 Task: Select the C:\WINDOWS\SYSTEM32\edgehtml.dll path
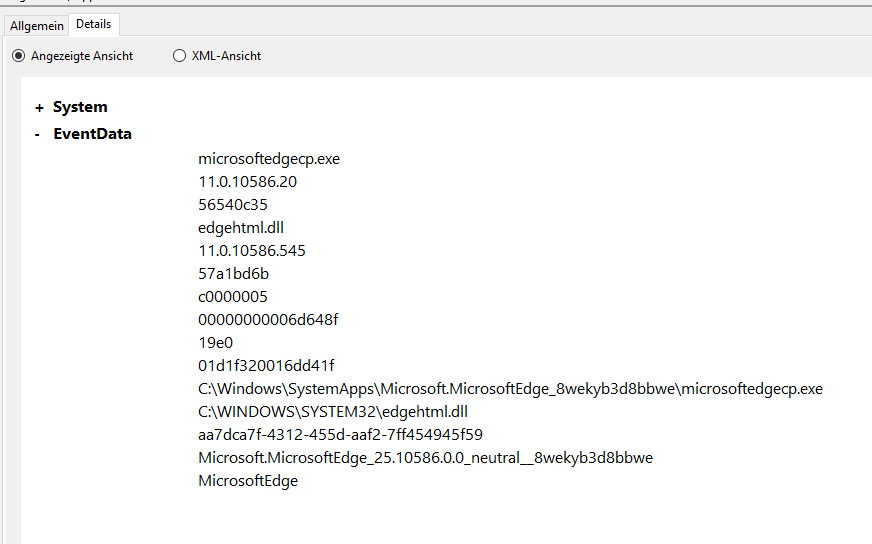(333, 412)
